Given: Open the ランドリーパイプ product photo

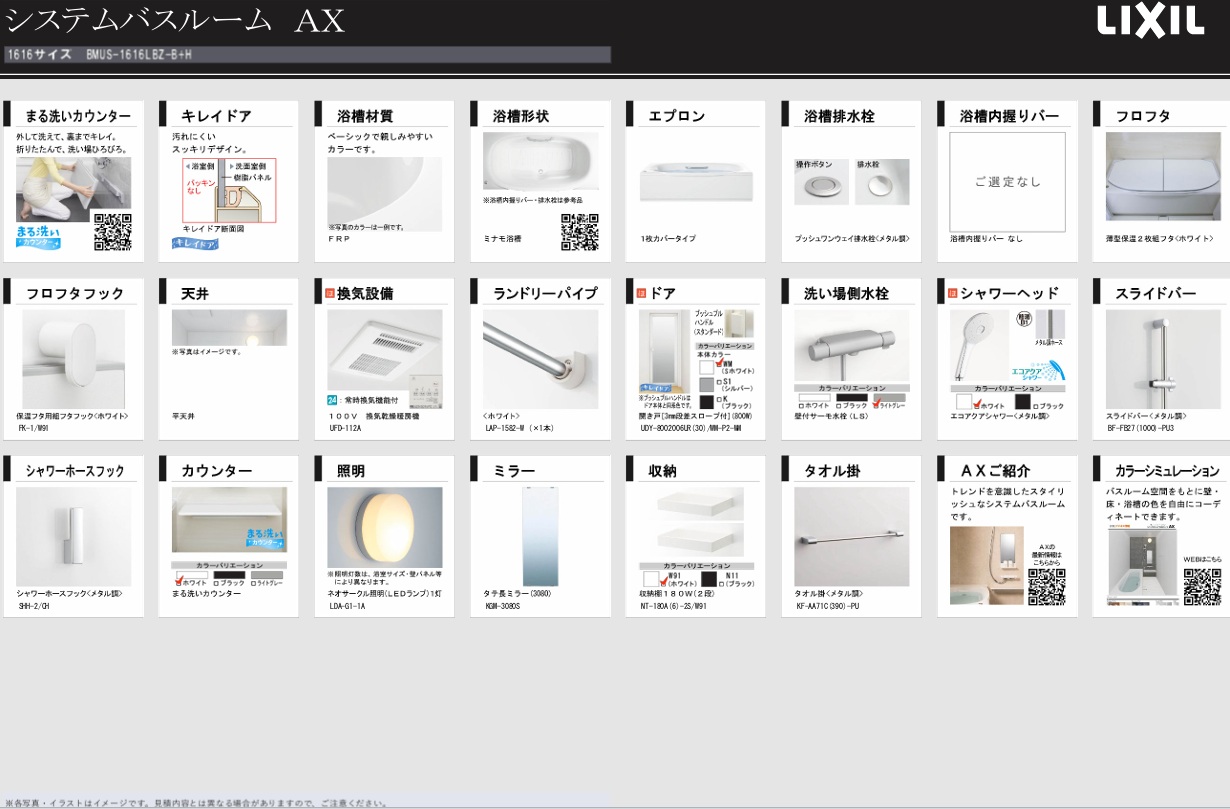Looking at the screenshot, I should click(x=541, y=359).
